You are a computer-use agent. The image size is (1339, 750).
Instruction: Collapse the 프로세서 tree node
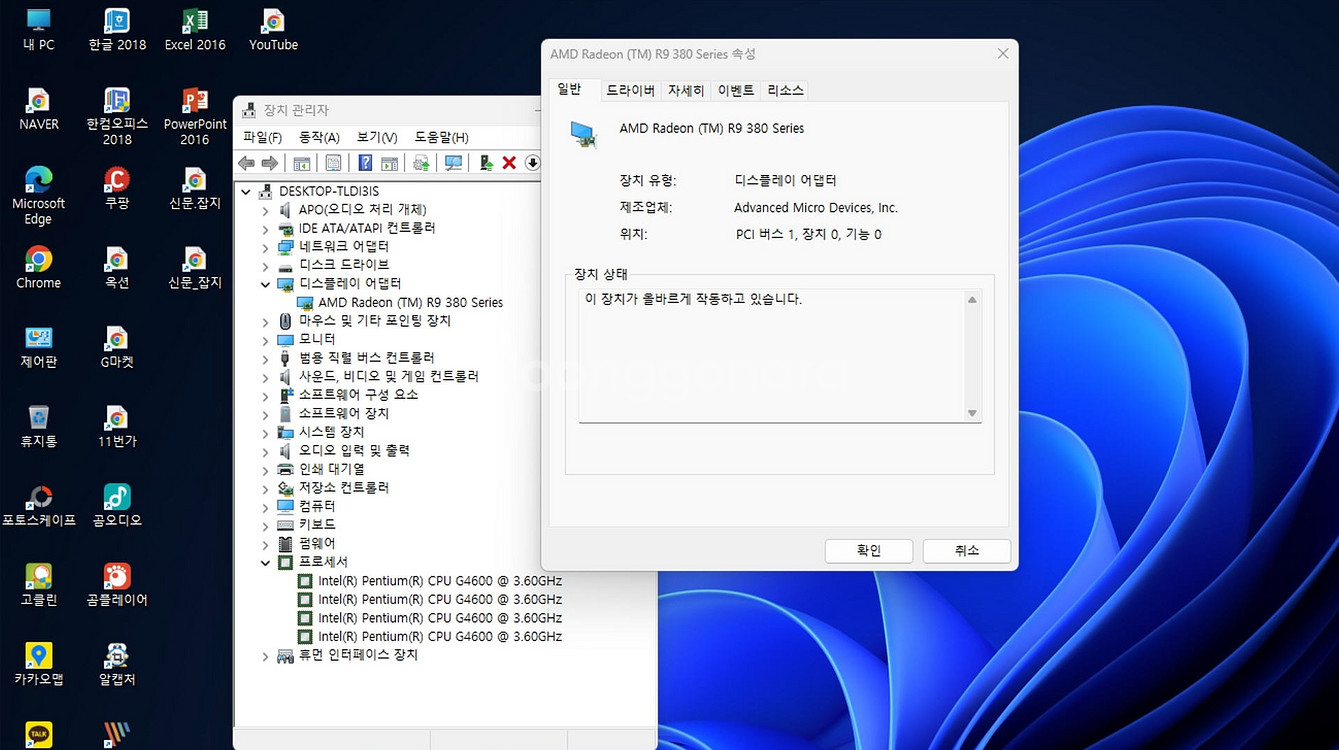point(265,563)
